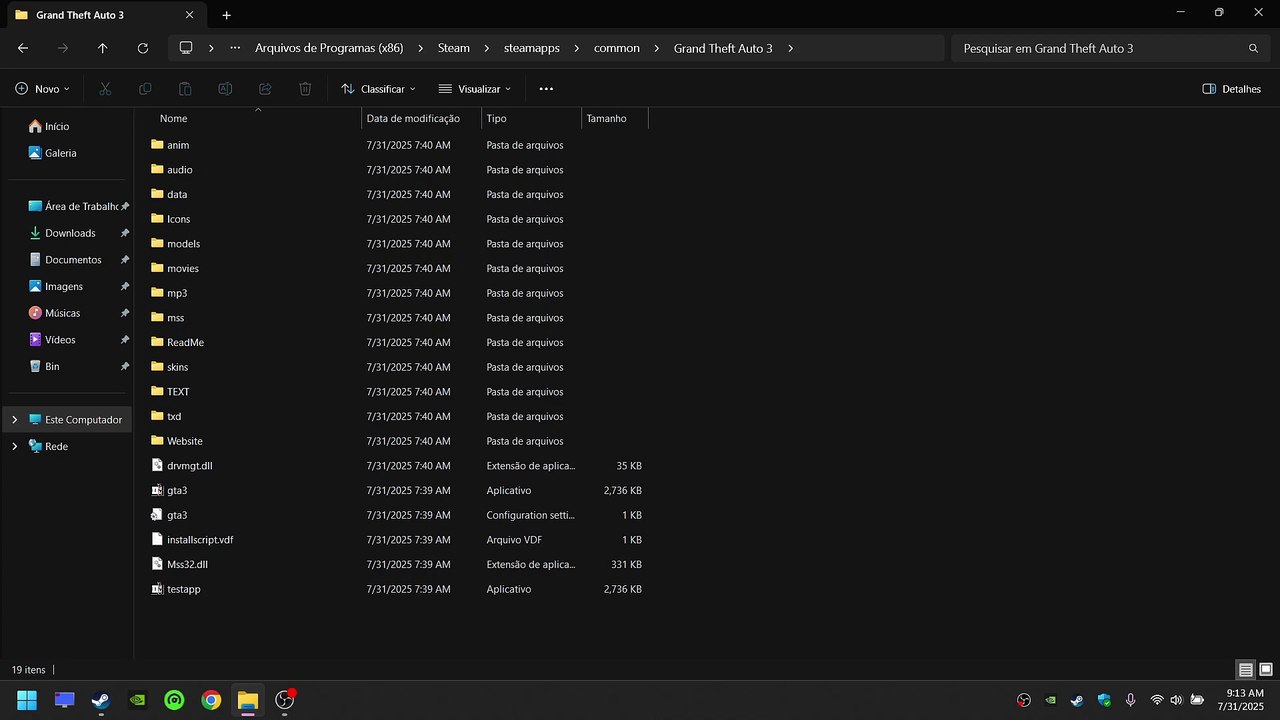Launch Google Chrome from the taskbar
The image size is (1280, 720).
click(x=211, y=700)
